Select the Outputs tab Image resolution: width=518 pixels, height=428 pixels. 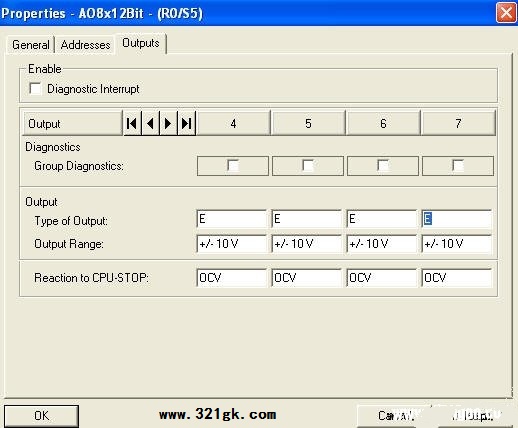pyautogui.click(x=141, y=43)
